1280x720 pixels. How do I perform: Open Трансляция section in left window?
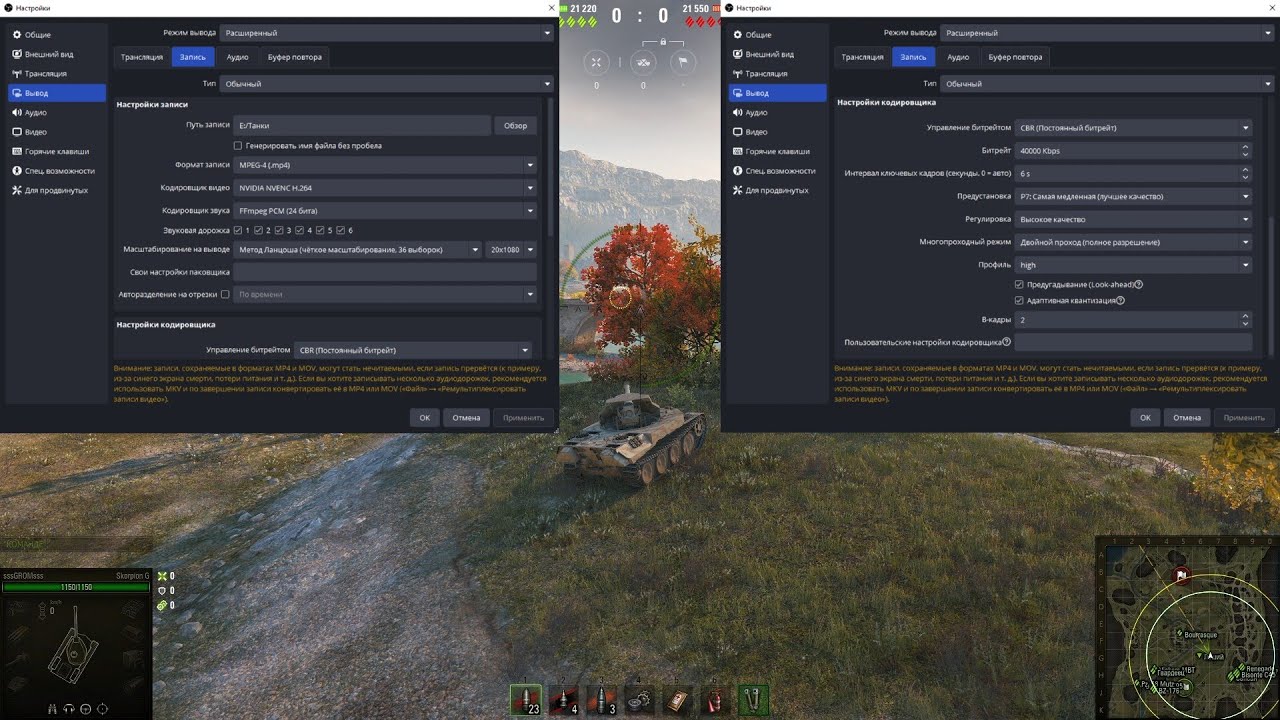[x=57, y=74]
